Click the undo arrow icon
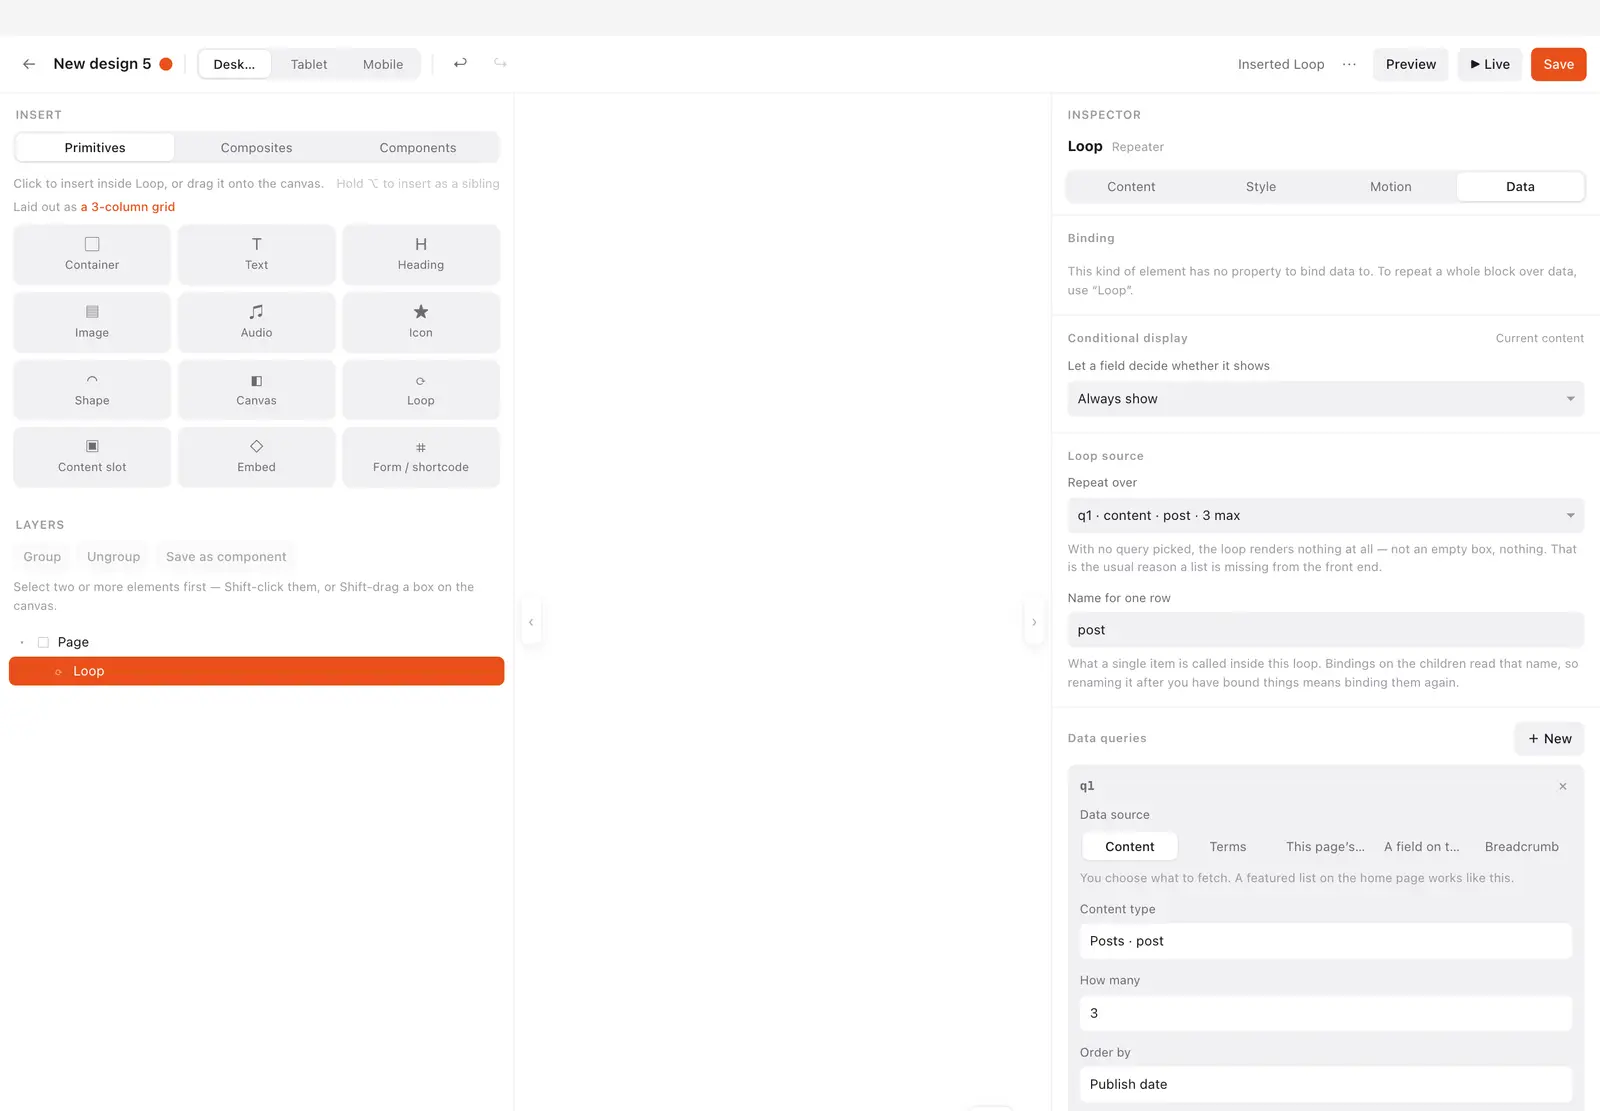Image resolution: width=1600 pixels, height=1111 pixels. pyautogui.click(x=460, y=64)
